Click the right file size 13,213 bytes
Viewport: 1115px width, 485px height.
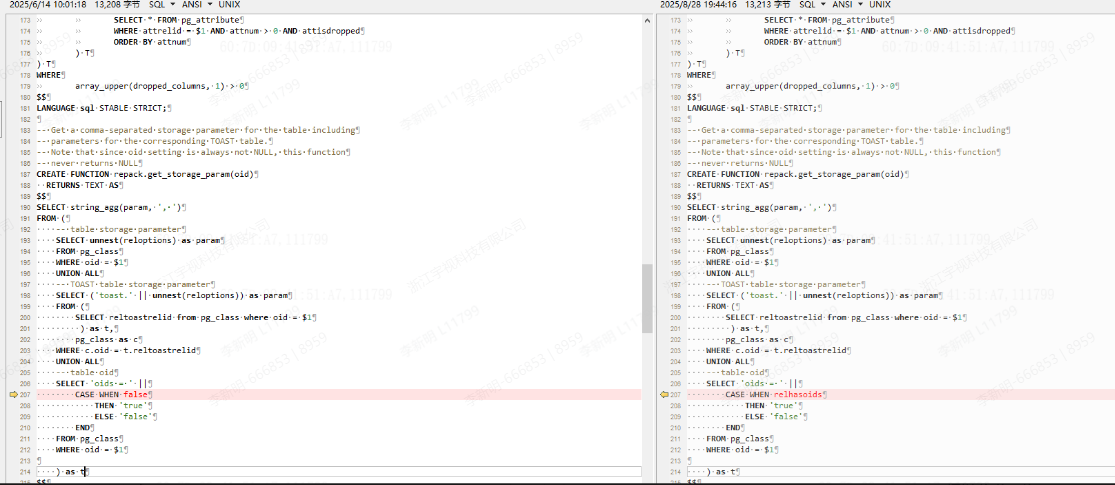(x=768, y=4)
